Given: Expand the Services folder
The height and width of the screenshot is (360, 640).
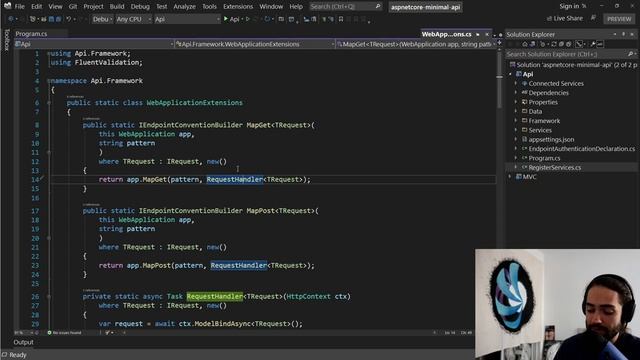Looking at the screenshot, I should coord(516,130).
